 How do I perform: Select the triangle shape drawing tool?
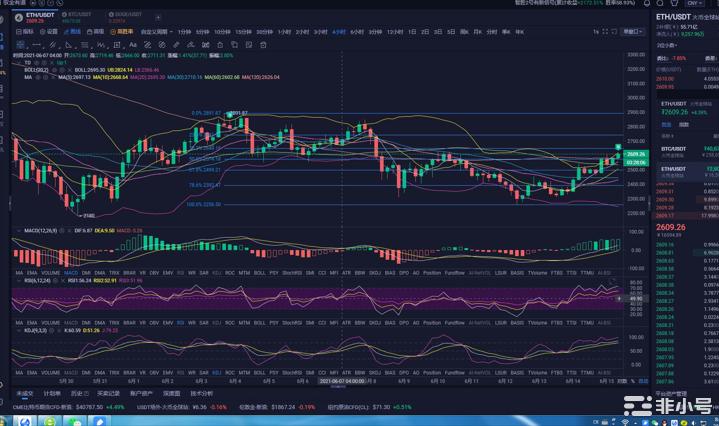(69, 45)
